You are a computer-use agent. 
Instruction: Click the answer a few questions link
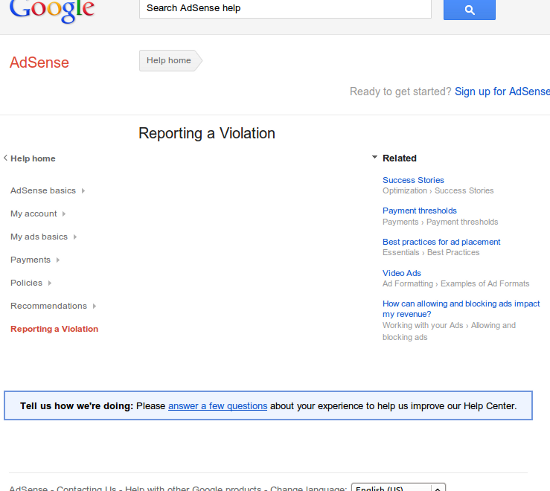(217, 406)
